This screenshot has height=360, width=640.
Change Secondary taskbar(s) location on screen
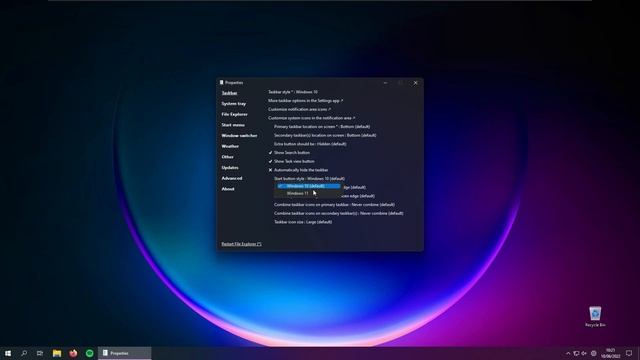[x=325, y=135]
